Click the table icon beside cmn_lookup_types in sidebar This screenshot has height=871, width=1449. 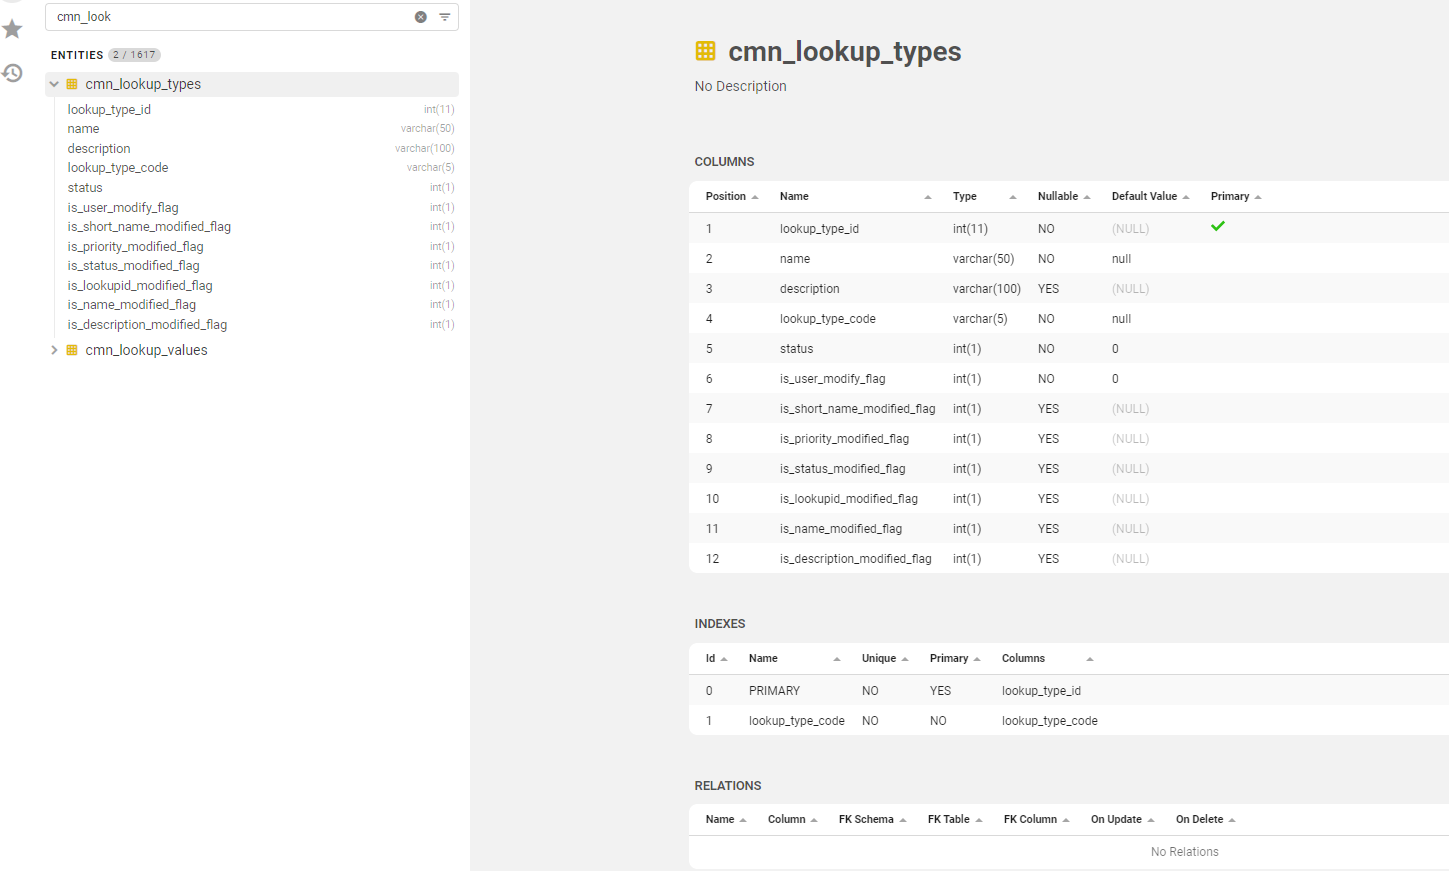pos(70,84)
